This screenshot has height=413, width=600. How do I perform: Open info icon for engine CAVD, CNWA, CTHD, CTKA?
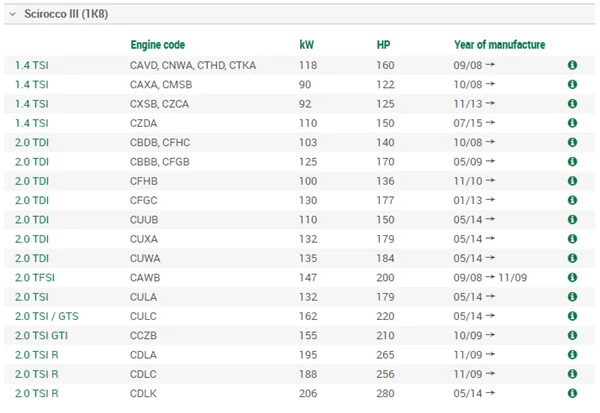[572, 65]
